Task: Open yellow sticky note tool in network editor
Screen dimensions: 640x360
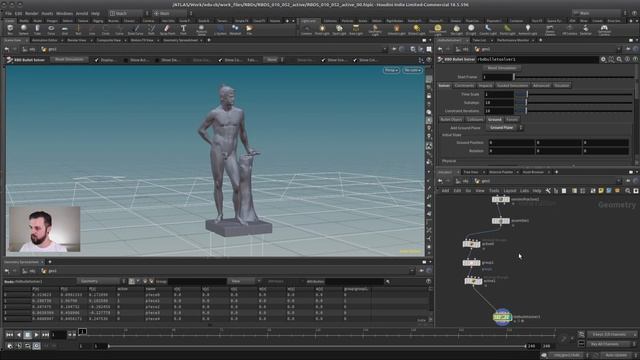Action: click(x=601, y=191)
